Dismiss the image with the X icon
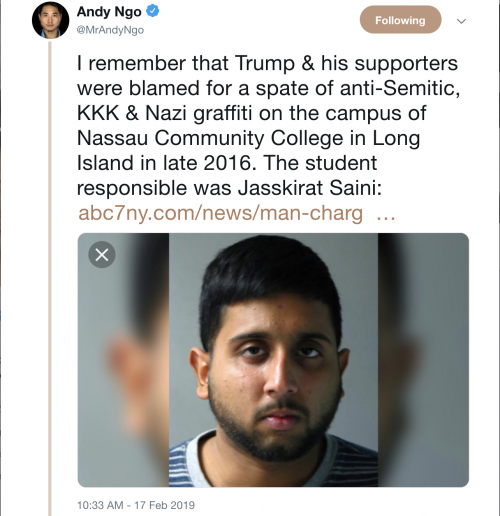This screenshot has height=516, width=500. (102, 255)
